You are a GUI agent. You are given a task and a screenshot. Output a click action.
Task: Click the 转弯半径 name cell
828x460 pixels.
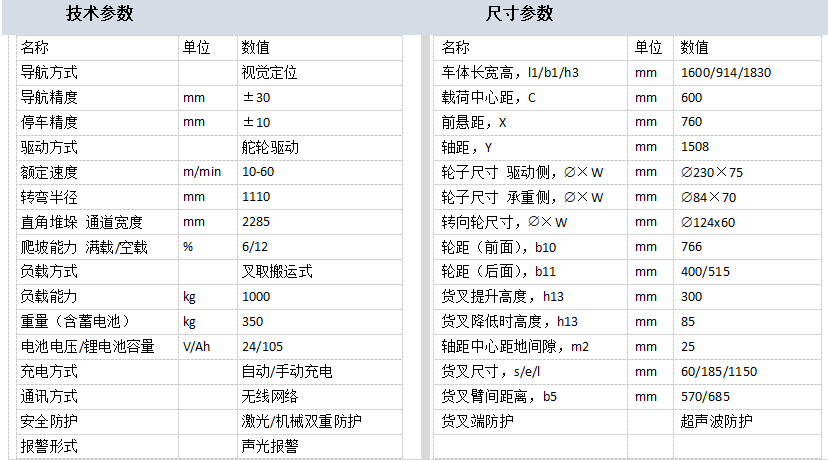coord(98,197)
